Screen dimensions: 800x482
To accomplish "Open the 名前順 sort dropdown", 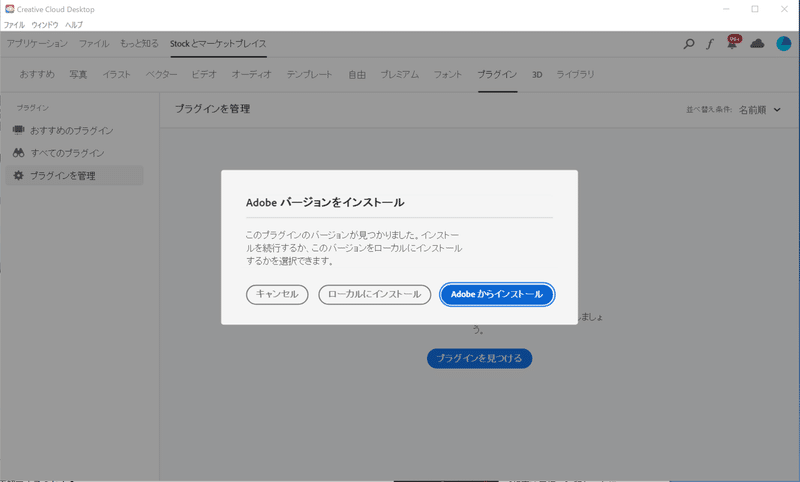I will coord(760,110).
